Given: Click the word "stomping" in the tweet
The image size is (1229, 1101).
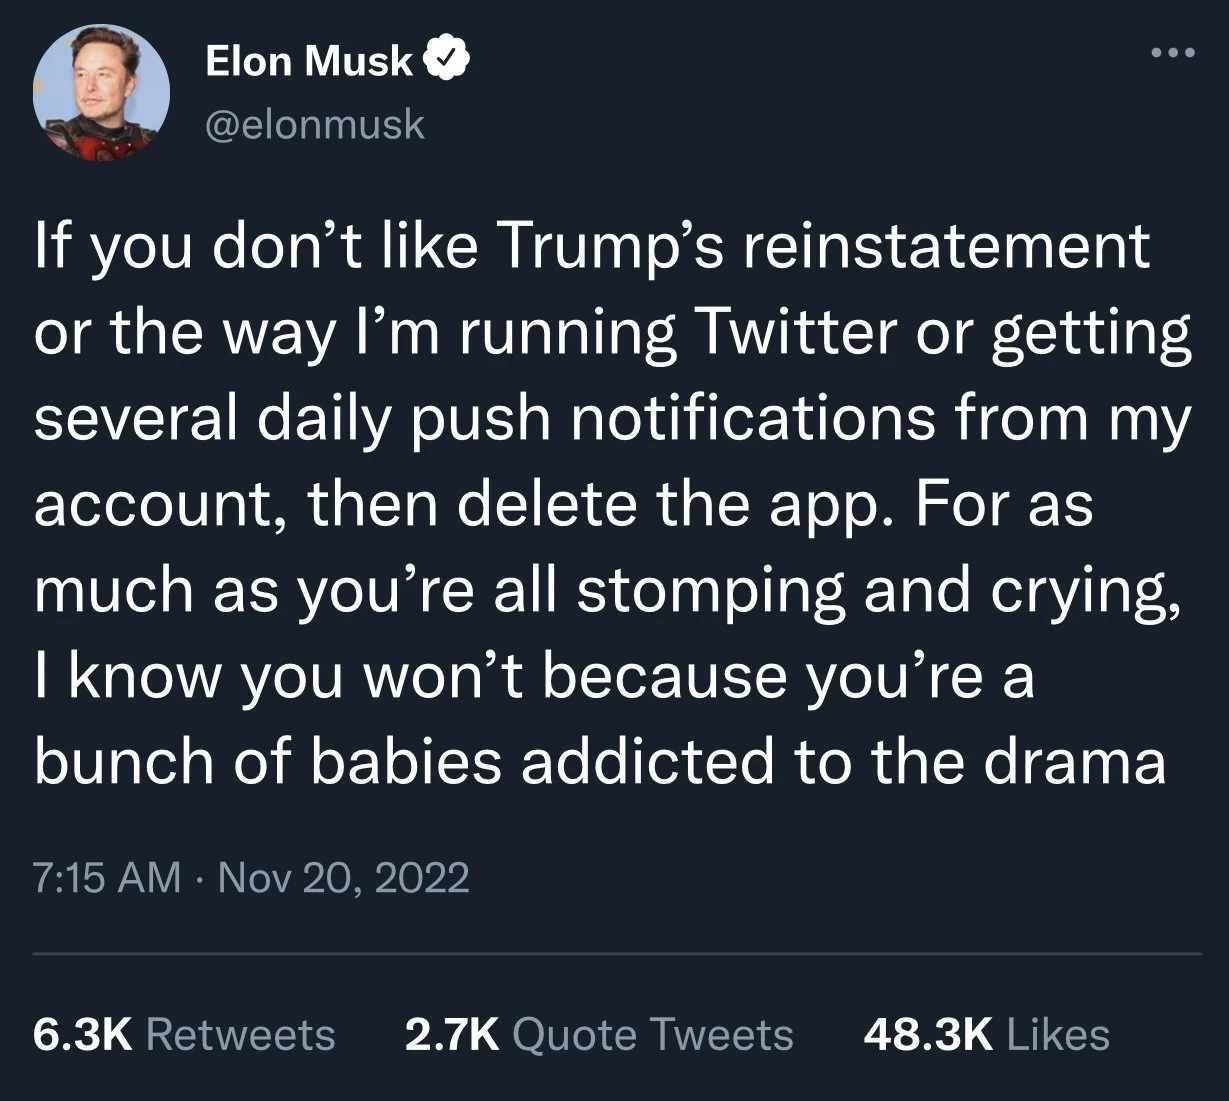Looking at the screenshot, I should pyautogui.click(x=712, y=590).
